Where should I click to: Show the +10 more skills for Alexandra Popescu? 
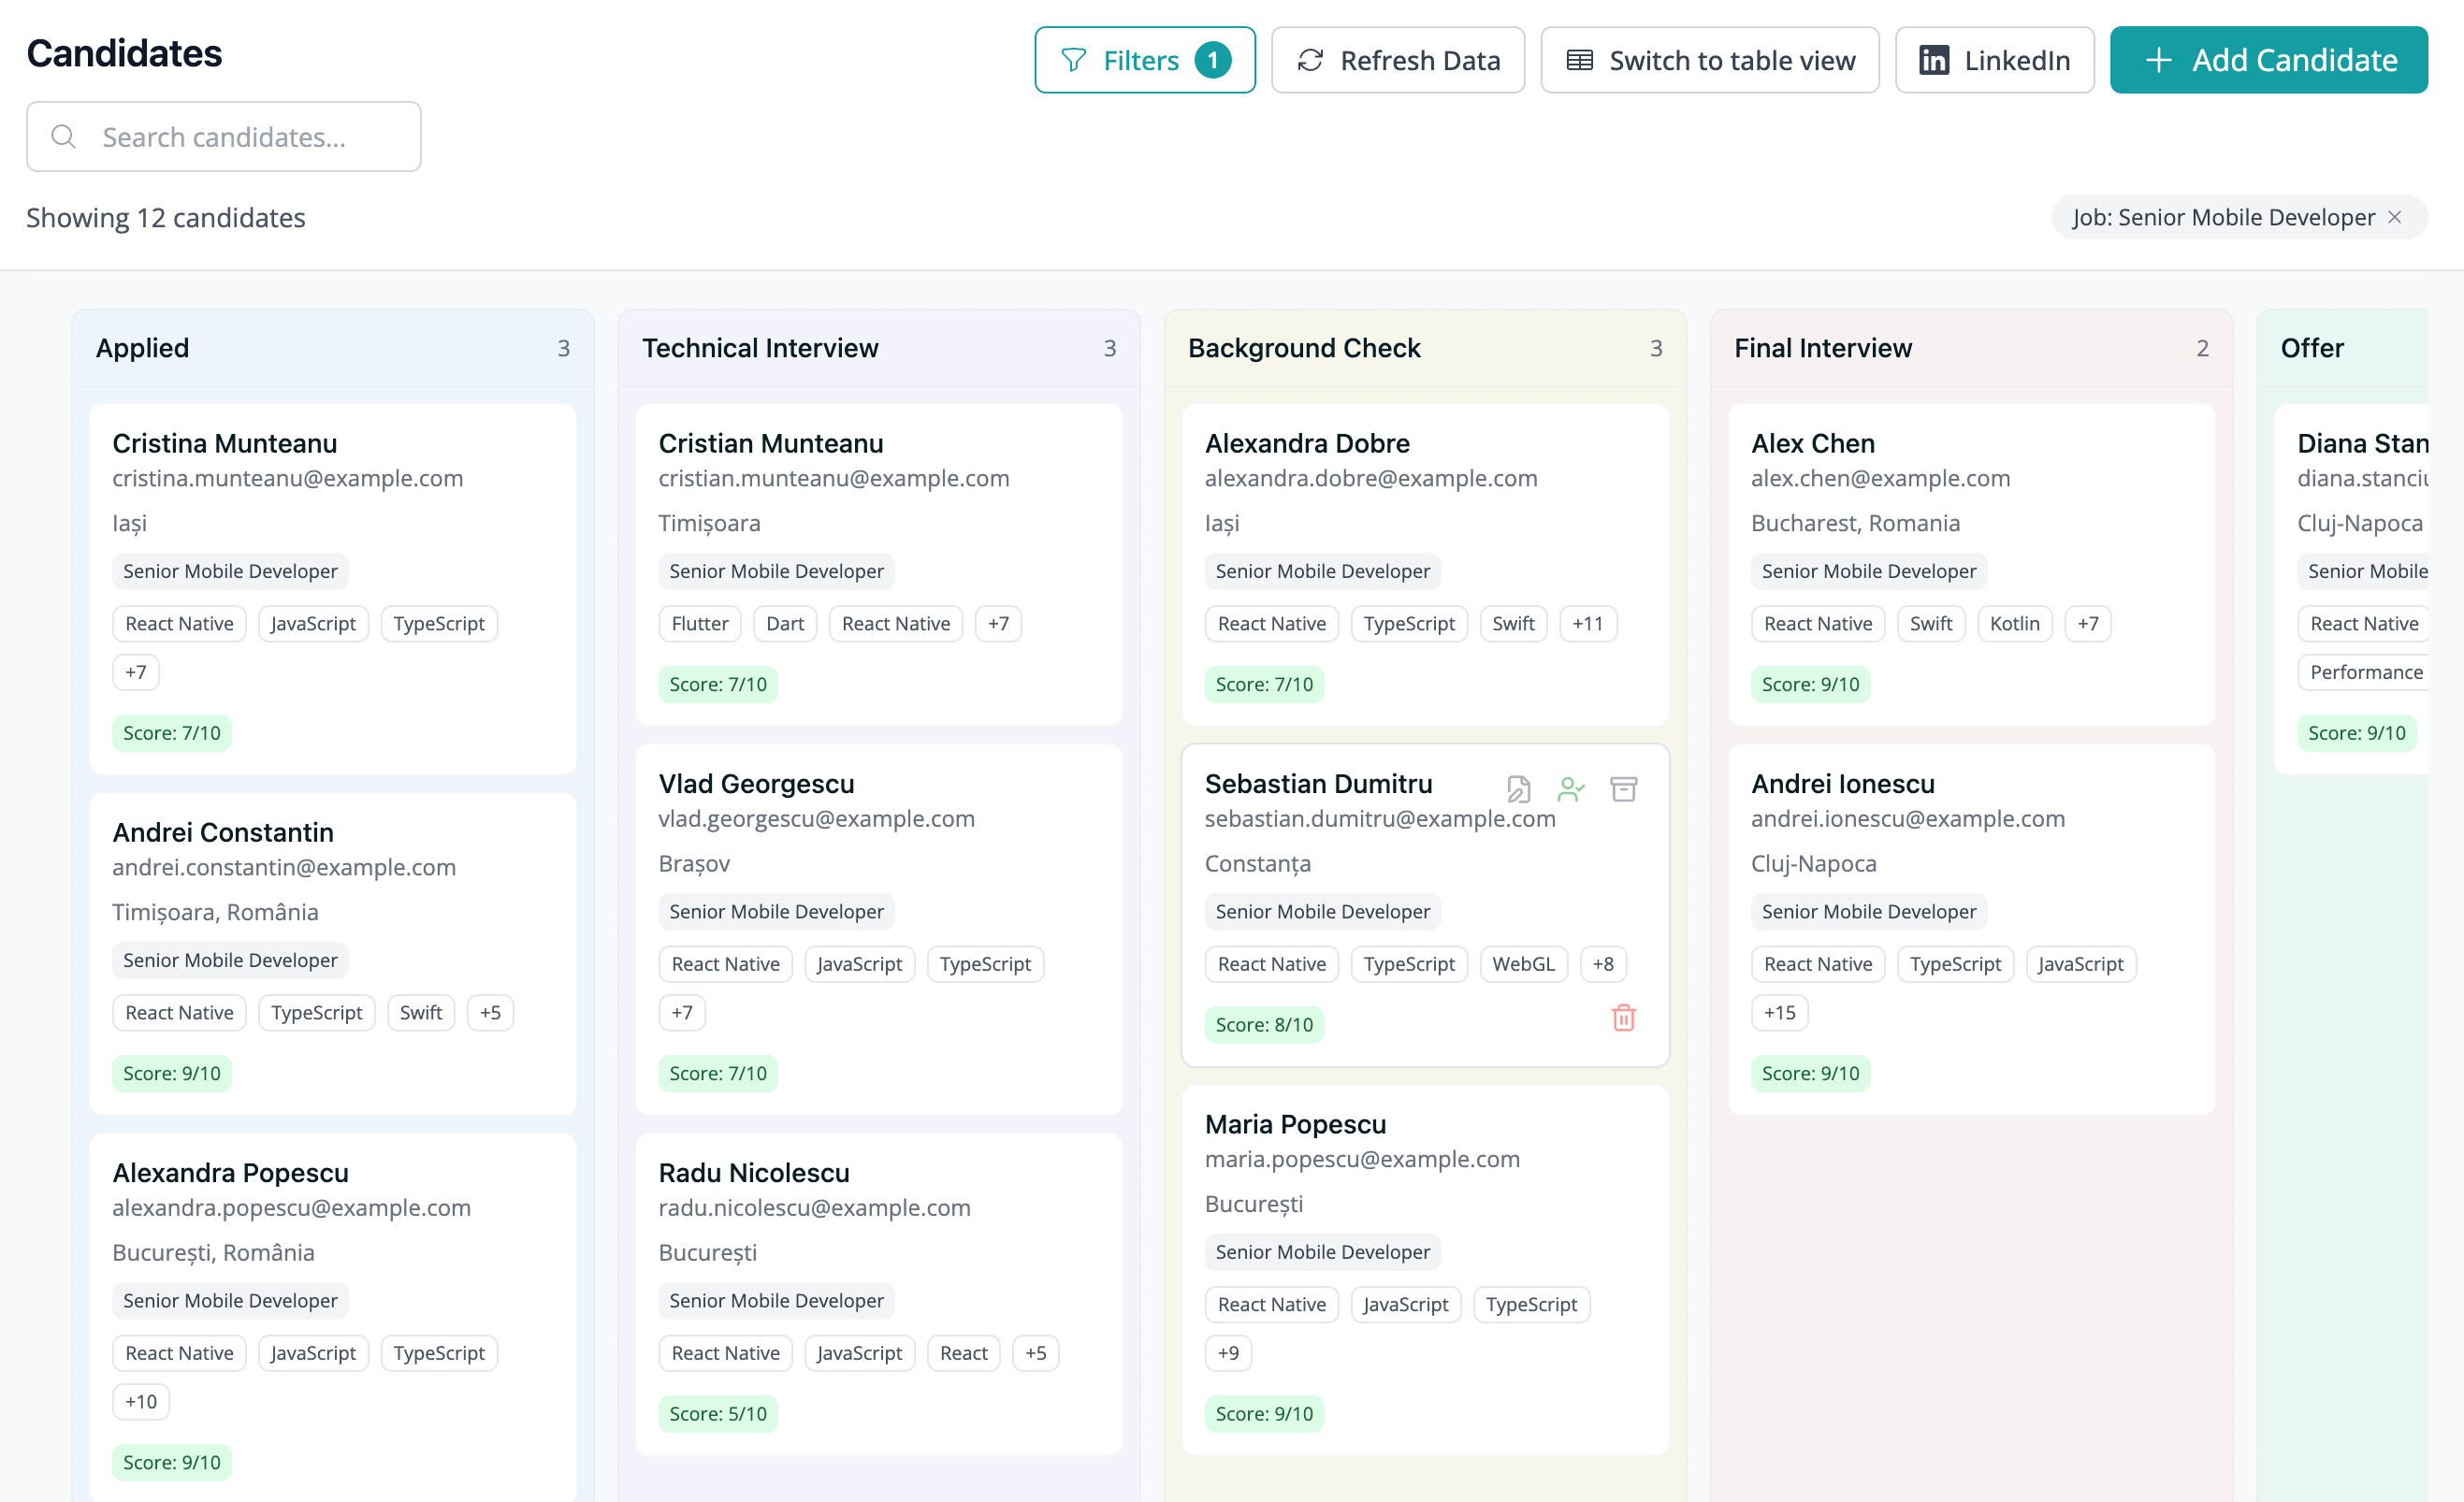pyautogui.click(x=140, y=1401)
